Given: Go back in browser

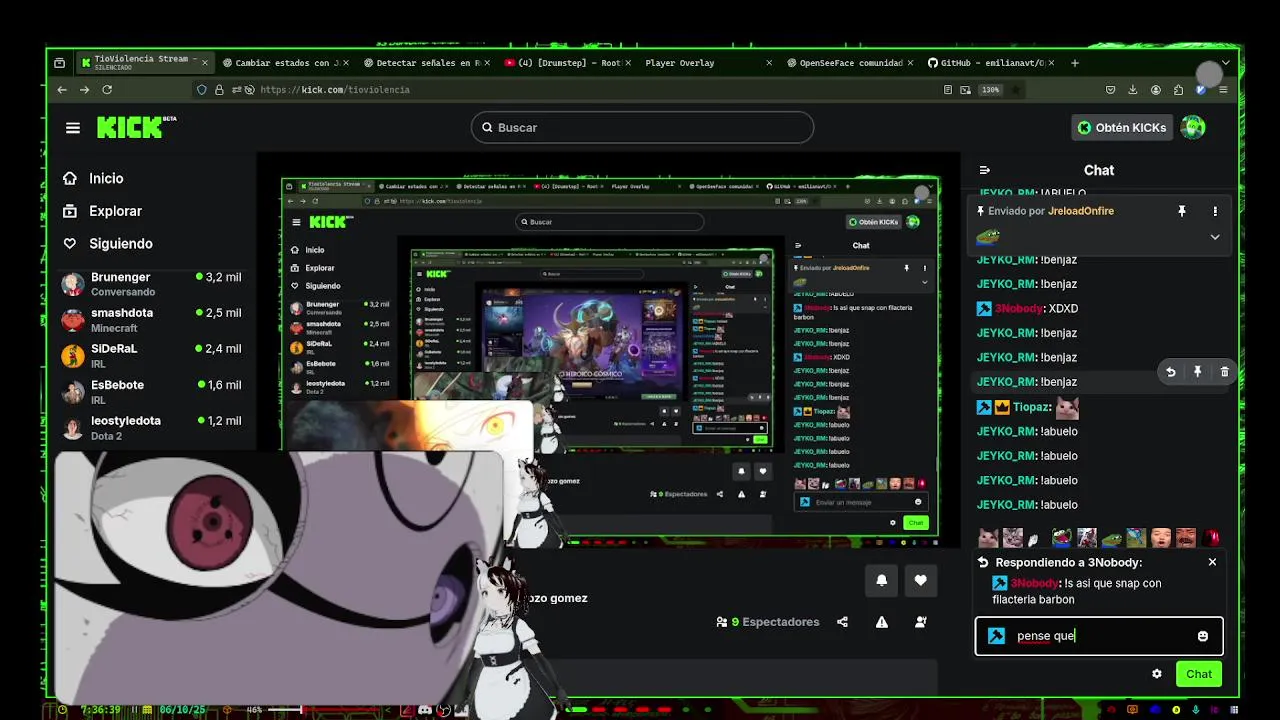Looking at the screenshot, I should tap(62, 89).
